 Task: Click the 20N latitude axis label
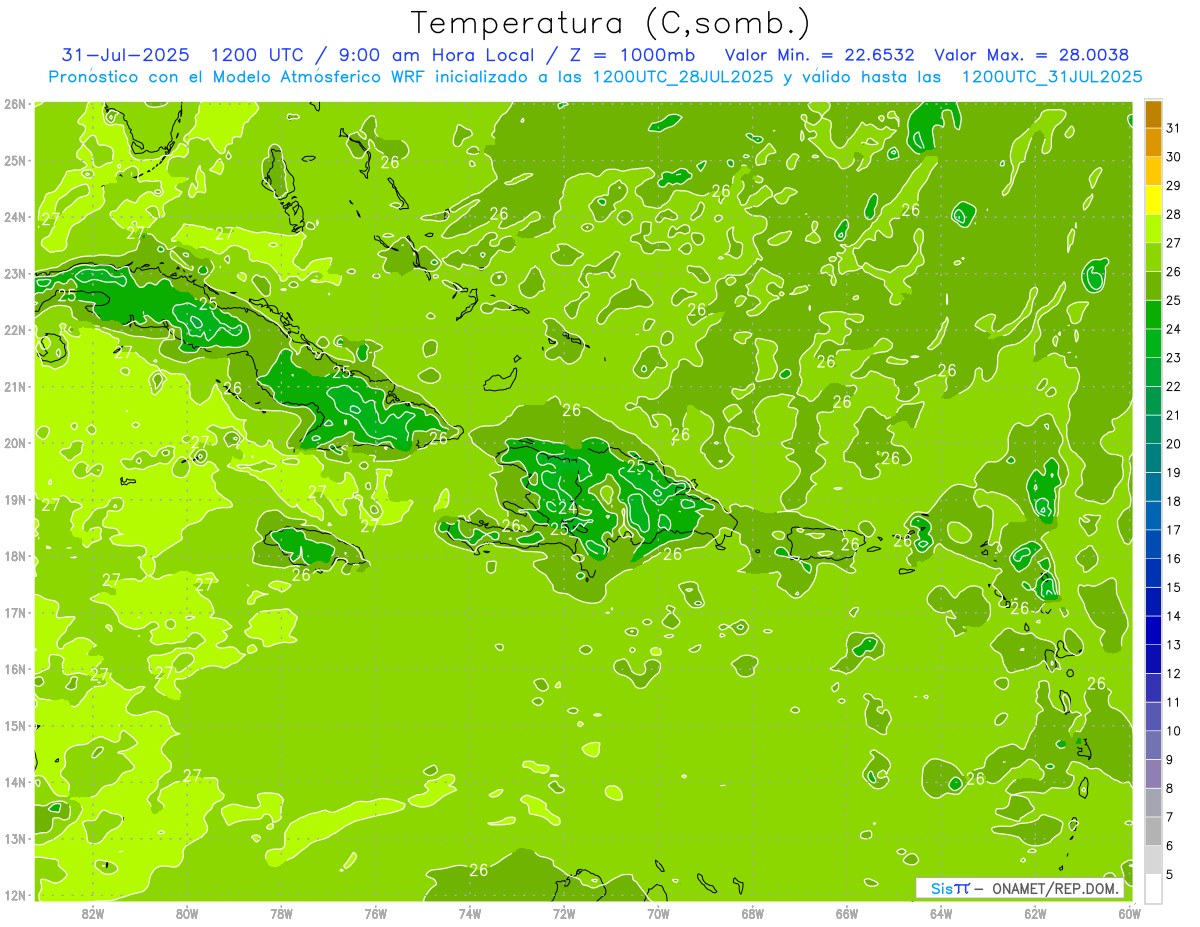(14, 443)
